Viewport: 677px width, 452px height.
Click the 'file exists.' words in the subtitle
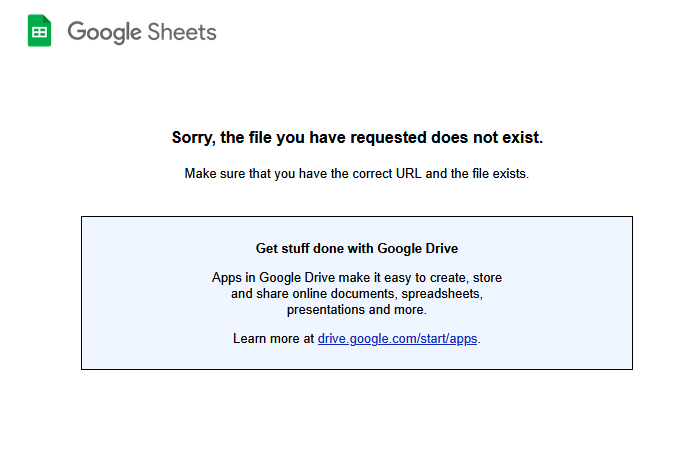click(500, 174)
